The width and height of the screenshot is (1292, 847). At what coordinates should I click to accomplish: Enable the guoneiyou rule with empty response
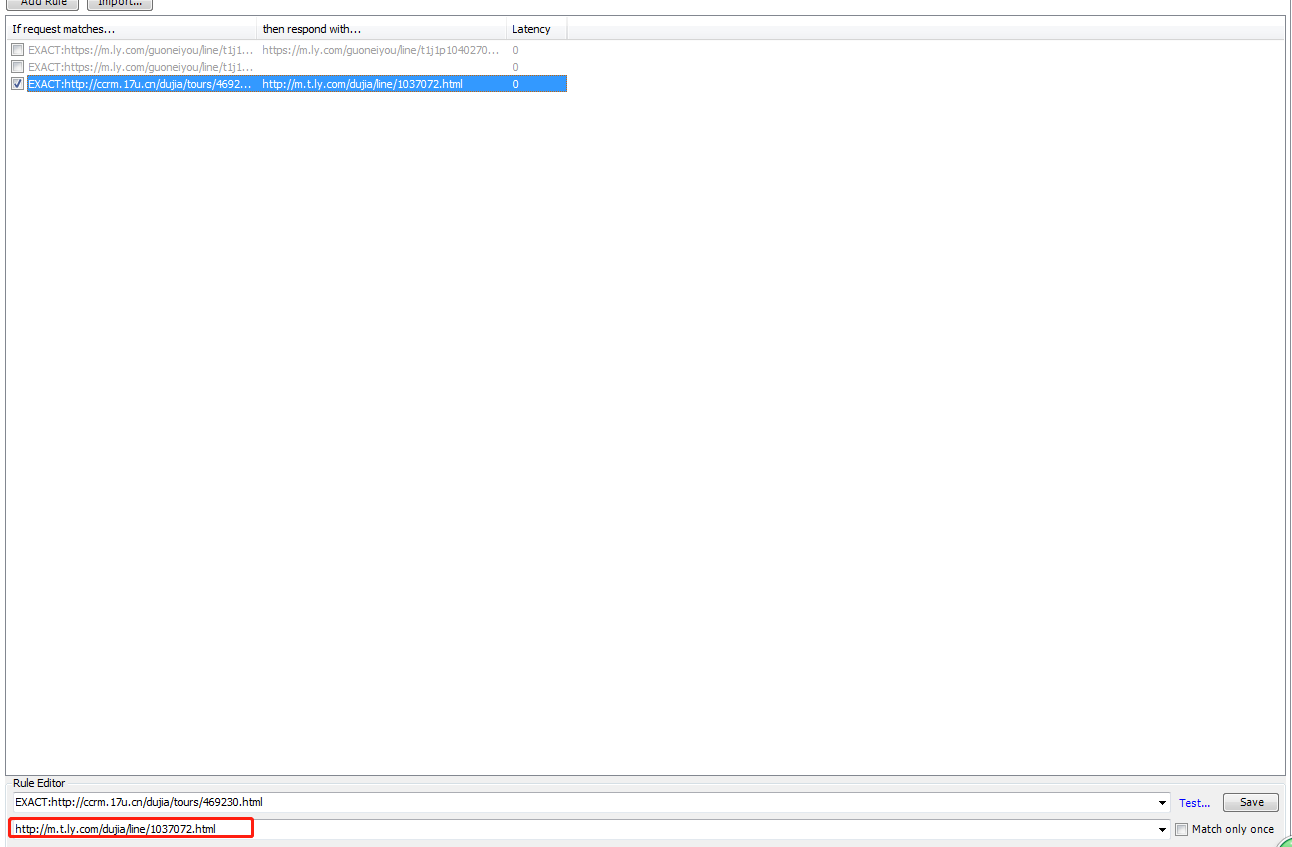pyautogui.click(x=17, y=67)
